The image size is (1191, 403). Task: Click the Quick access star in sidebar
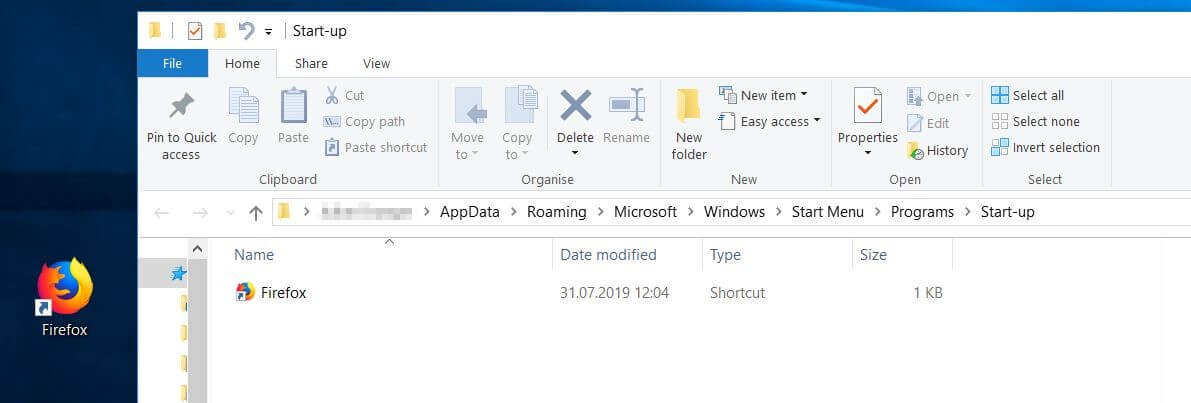(x=178, y=273)
